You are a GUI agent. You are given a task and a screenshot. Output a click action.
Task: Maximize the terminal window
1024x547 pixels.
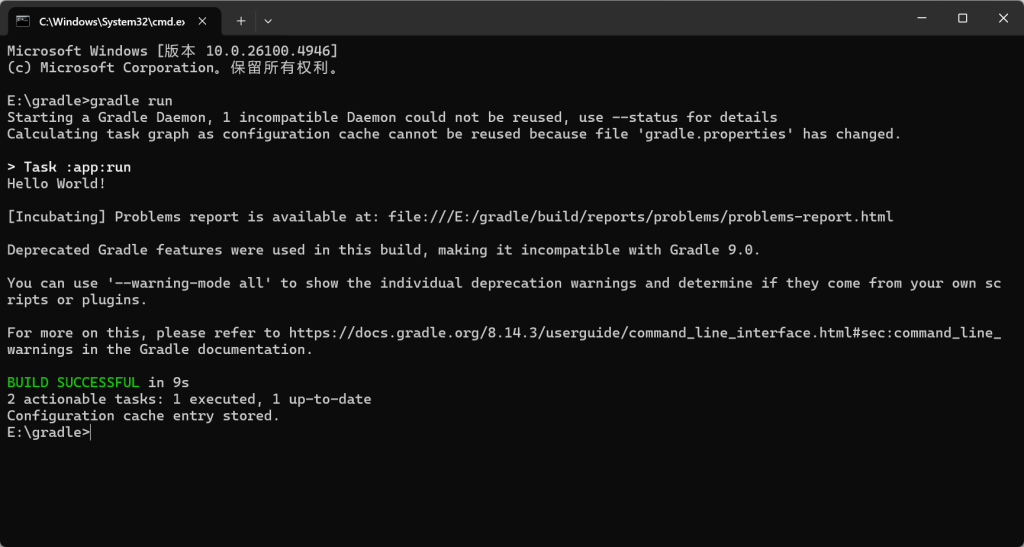[x=962, y=18]
